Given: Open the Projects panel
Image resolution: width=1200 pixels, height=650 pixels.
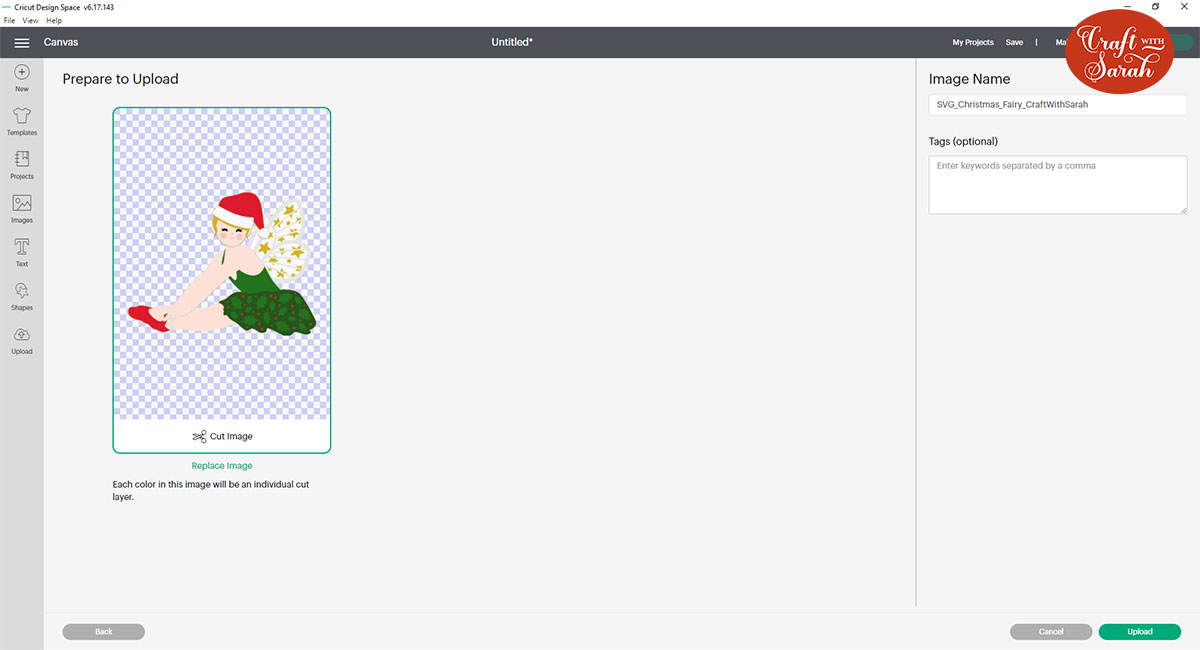Looking at the screenshot, I should (21, 164).
